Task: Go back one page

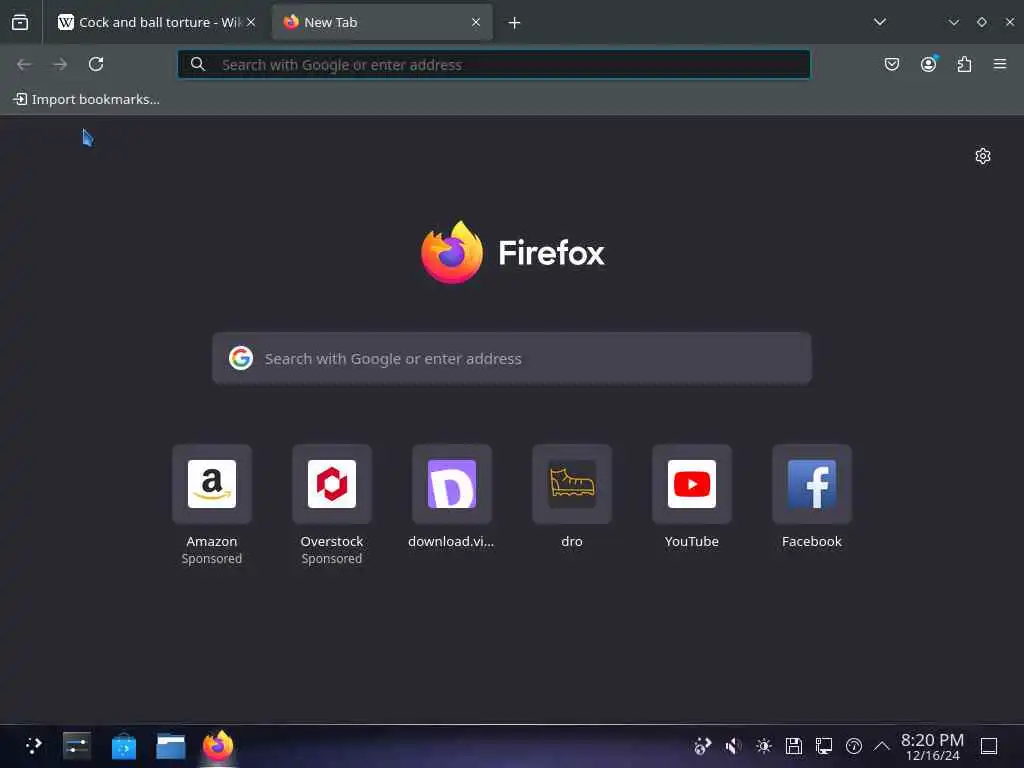Action: [x=24, y=64]
